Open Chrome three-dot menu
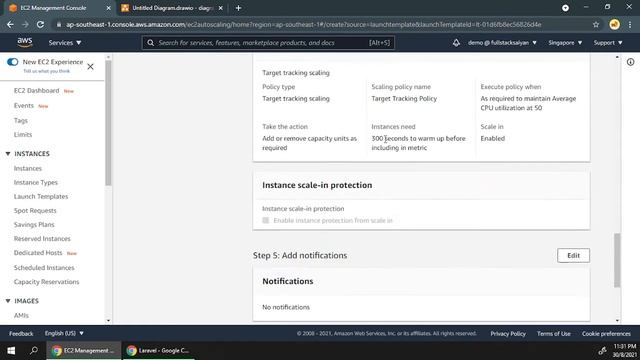Viewport: 640px width, 360px height. pos(630,24)
